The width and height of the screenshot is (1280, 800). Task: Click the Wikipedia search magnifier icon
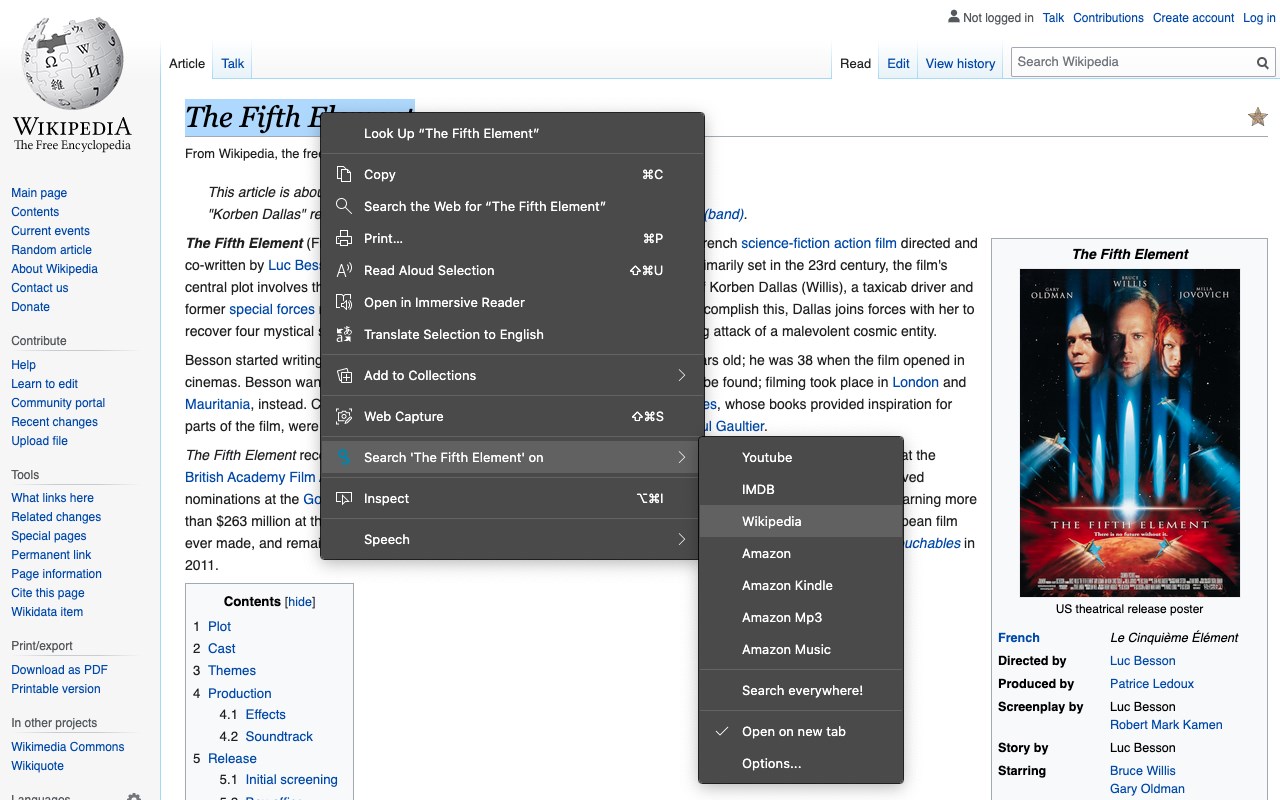[1263, 62]
